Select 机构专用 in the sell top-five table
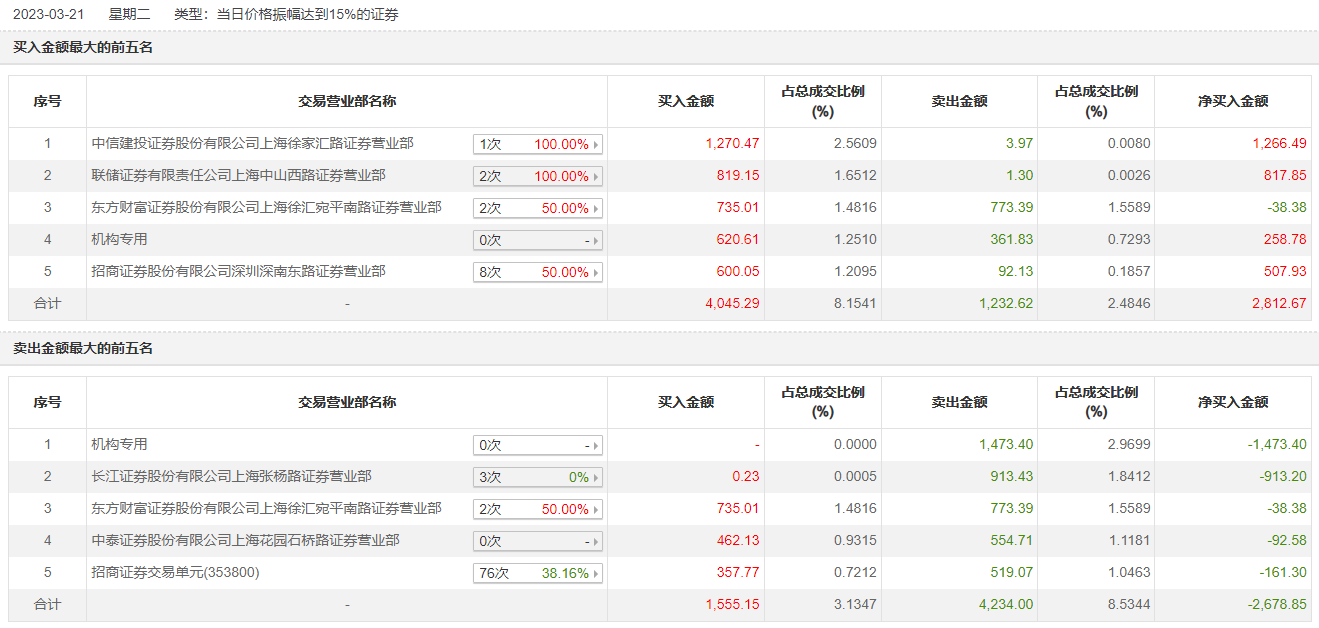The width and height of the screenshot is (1319, 628). 119,444
